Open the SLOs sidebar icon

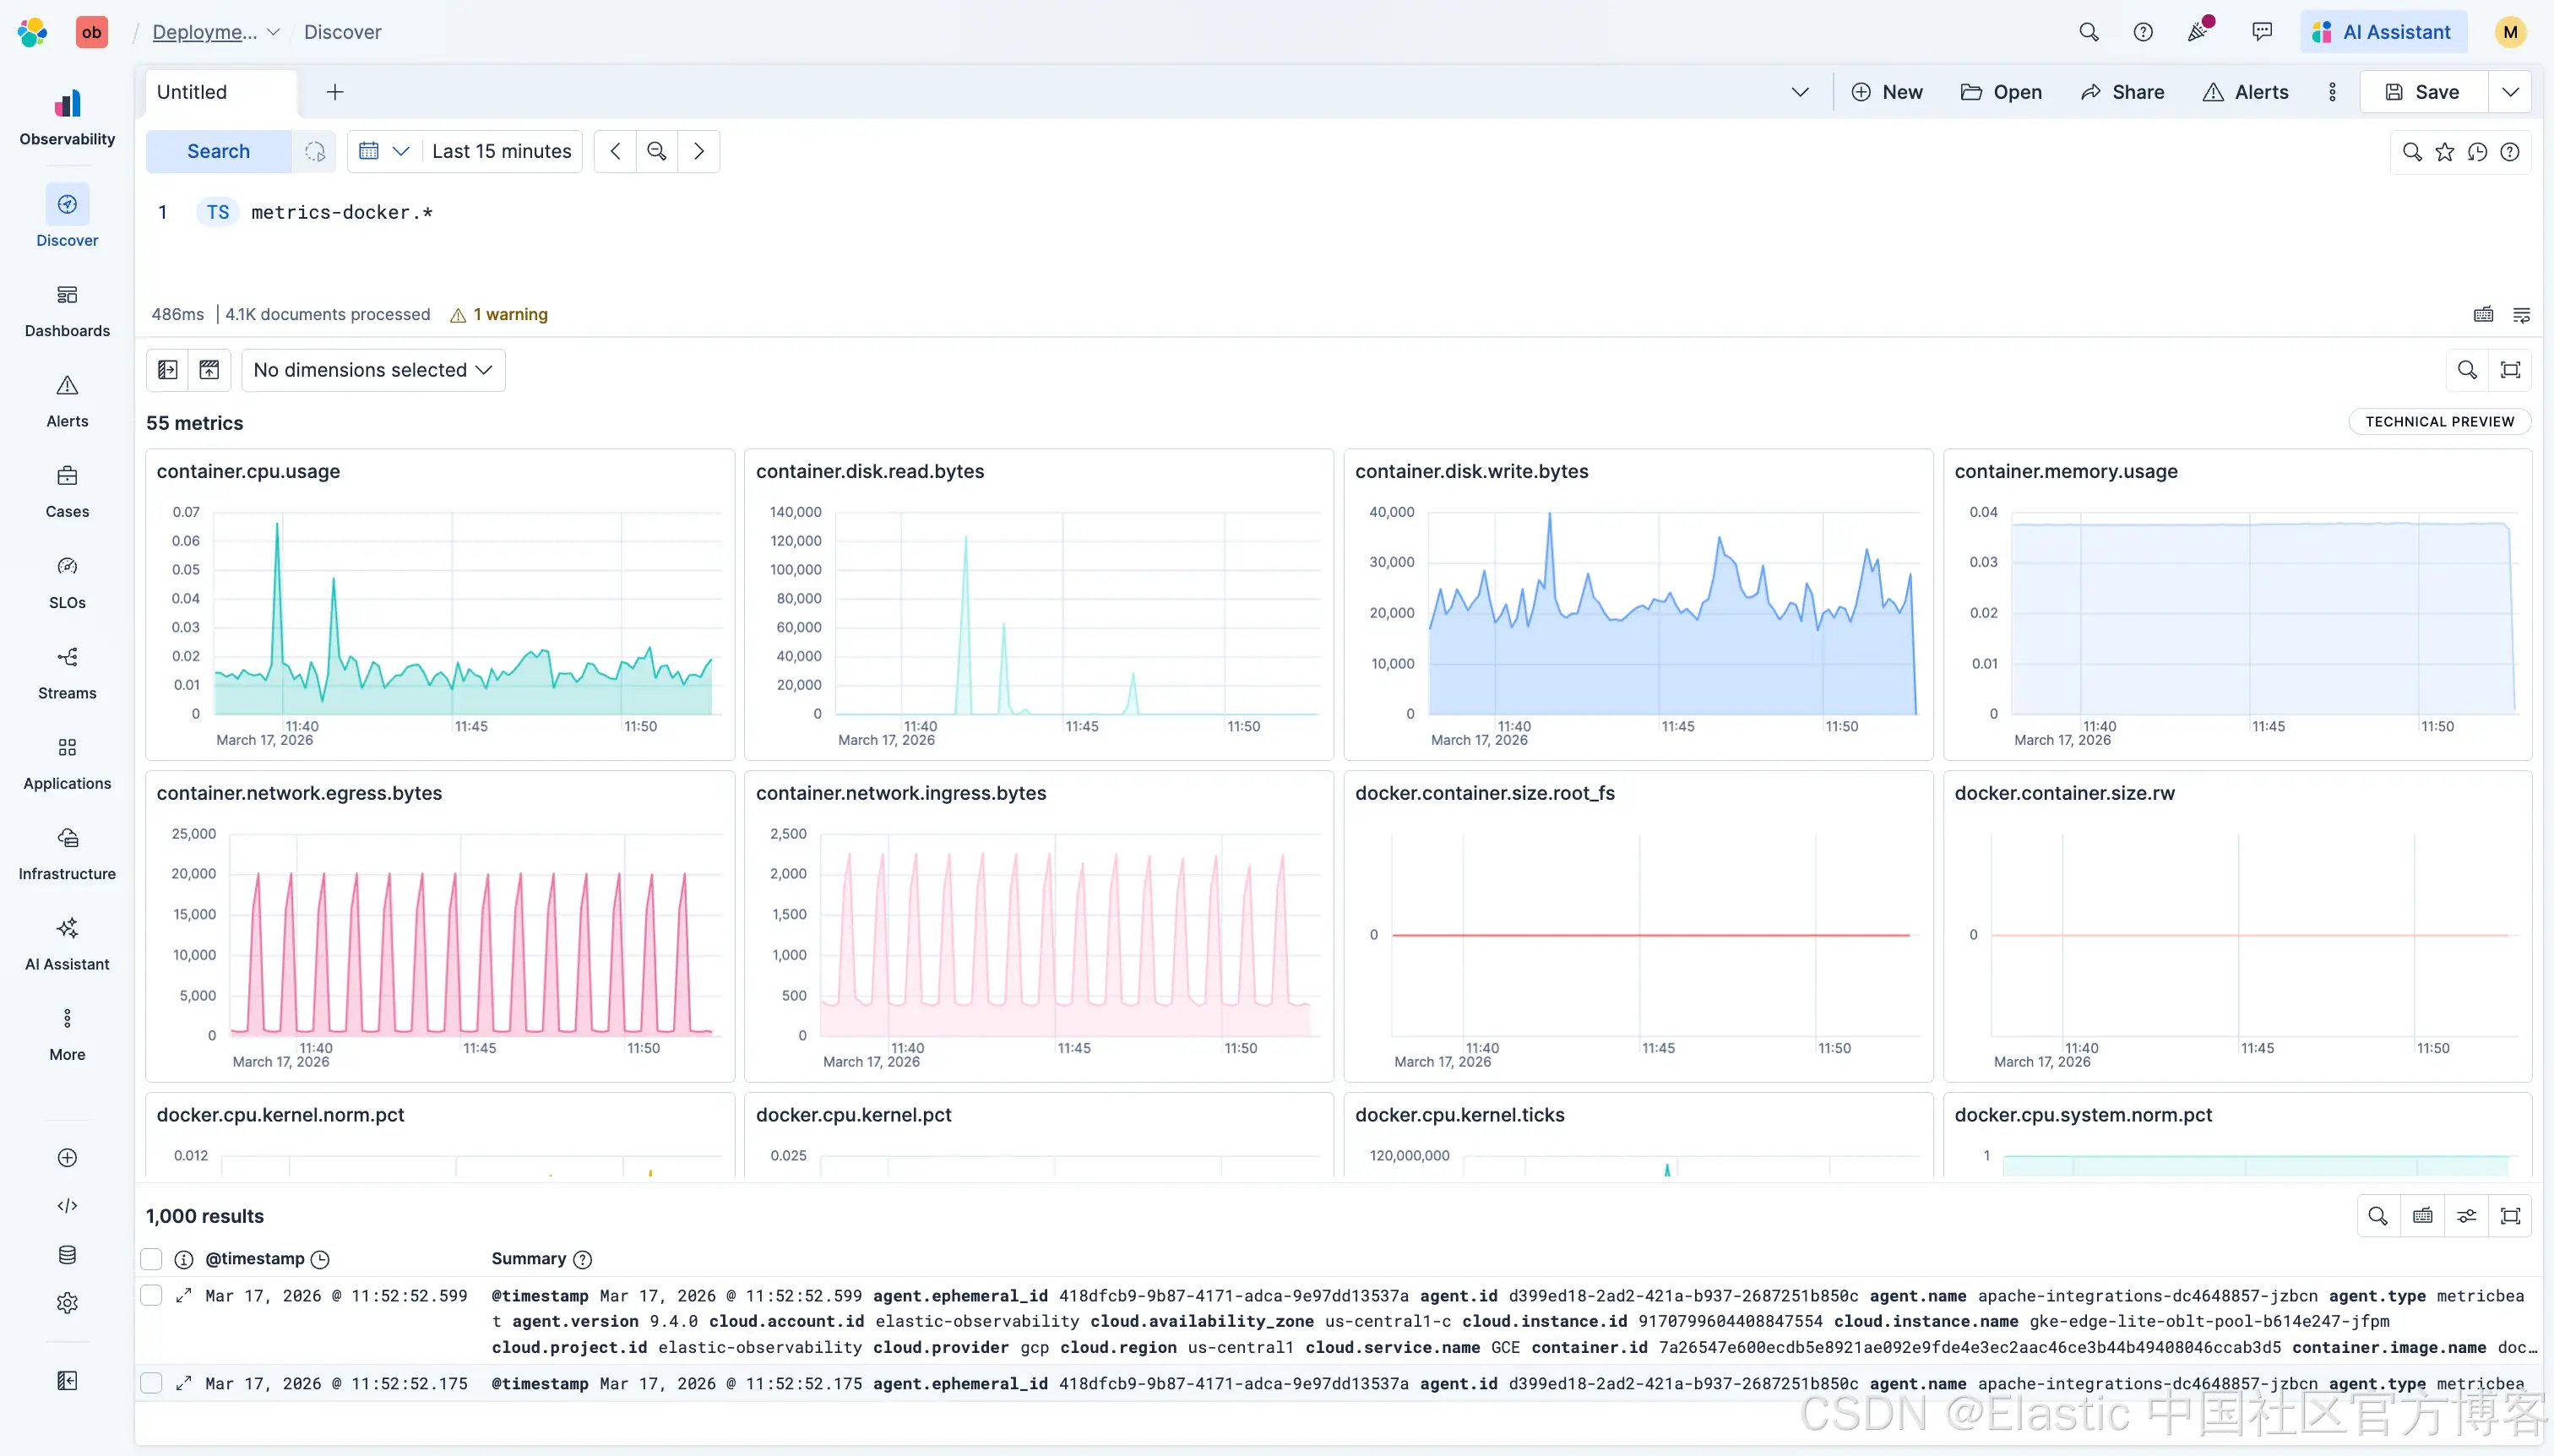(x=67, y=581)
